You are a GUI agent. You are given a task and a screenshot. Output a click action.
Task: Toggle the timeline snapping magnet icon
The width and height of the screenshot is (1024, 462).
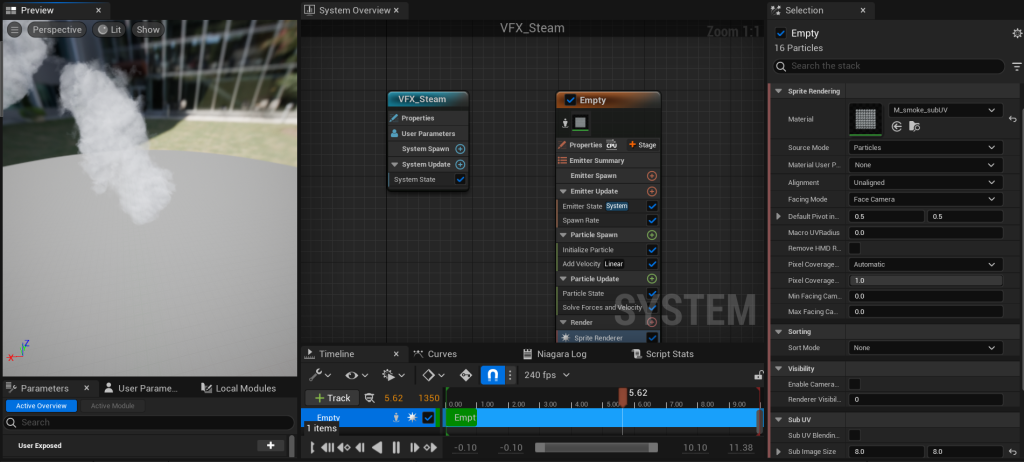pyautogui.click(x=493, y=375)
